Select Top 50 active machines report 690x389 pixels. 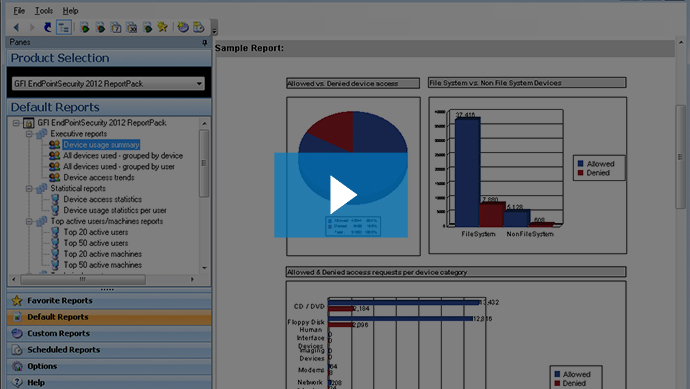click(103, 265)
